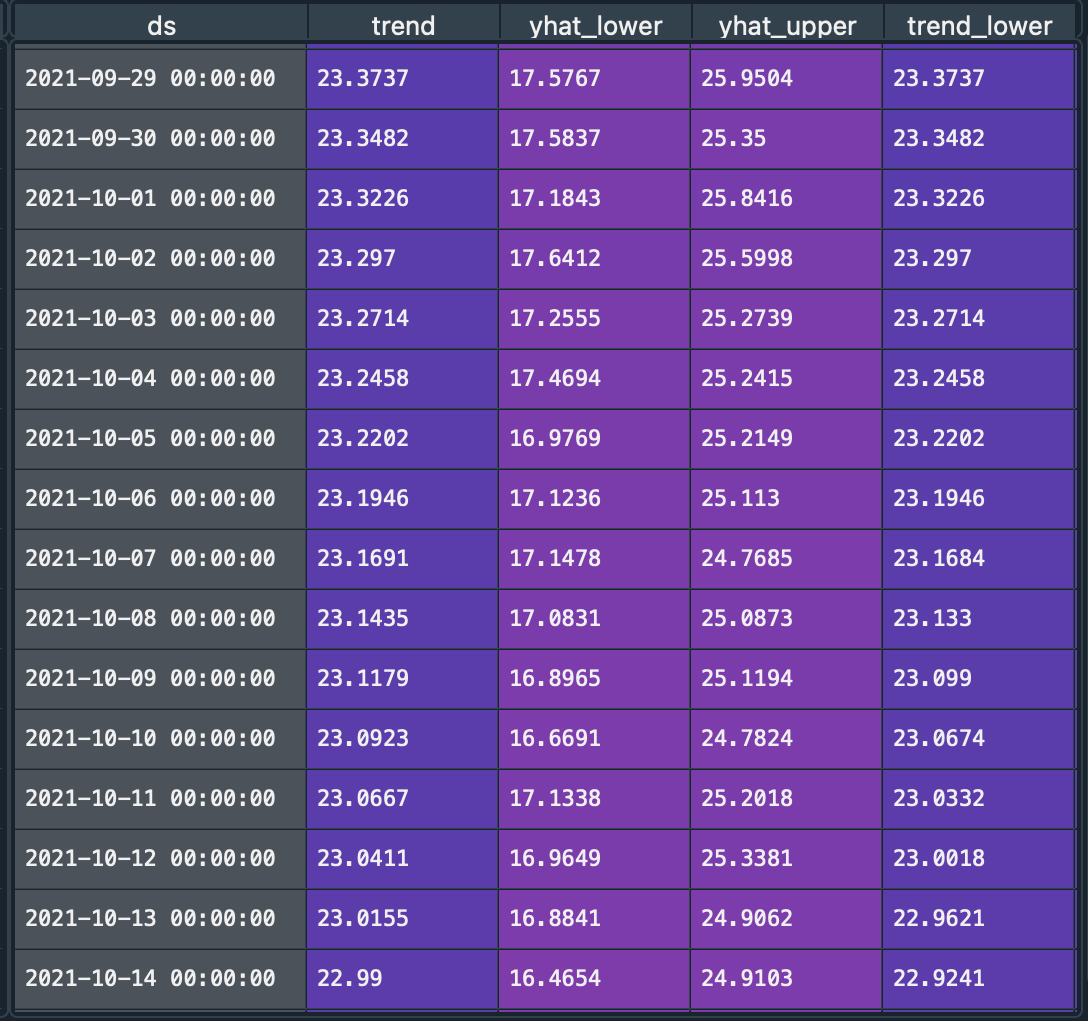The height and width of the screenshot is (1021, 1088).
Task: Click yhat_upper value 25.3381
Action: click(x=786, y=858)
